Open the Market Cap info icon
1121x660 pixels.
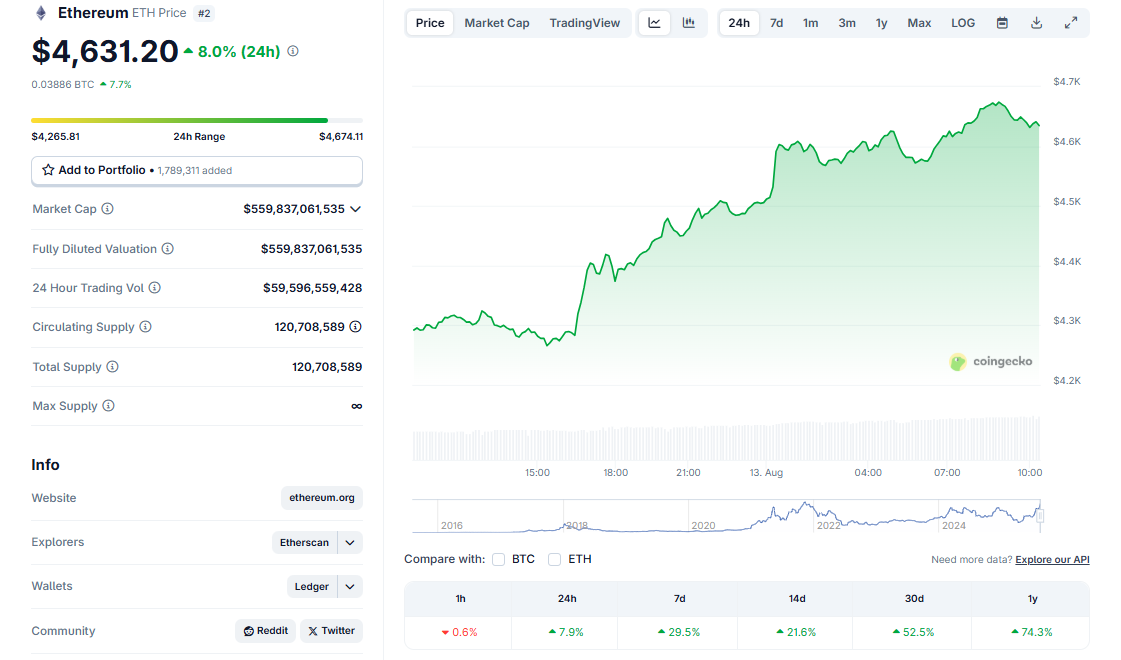click(x=107, y=209)
